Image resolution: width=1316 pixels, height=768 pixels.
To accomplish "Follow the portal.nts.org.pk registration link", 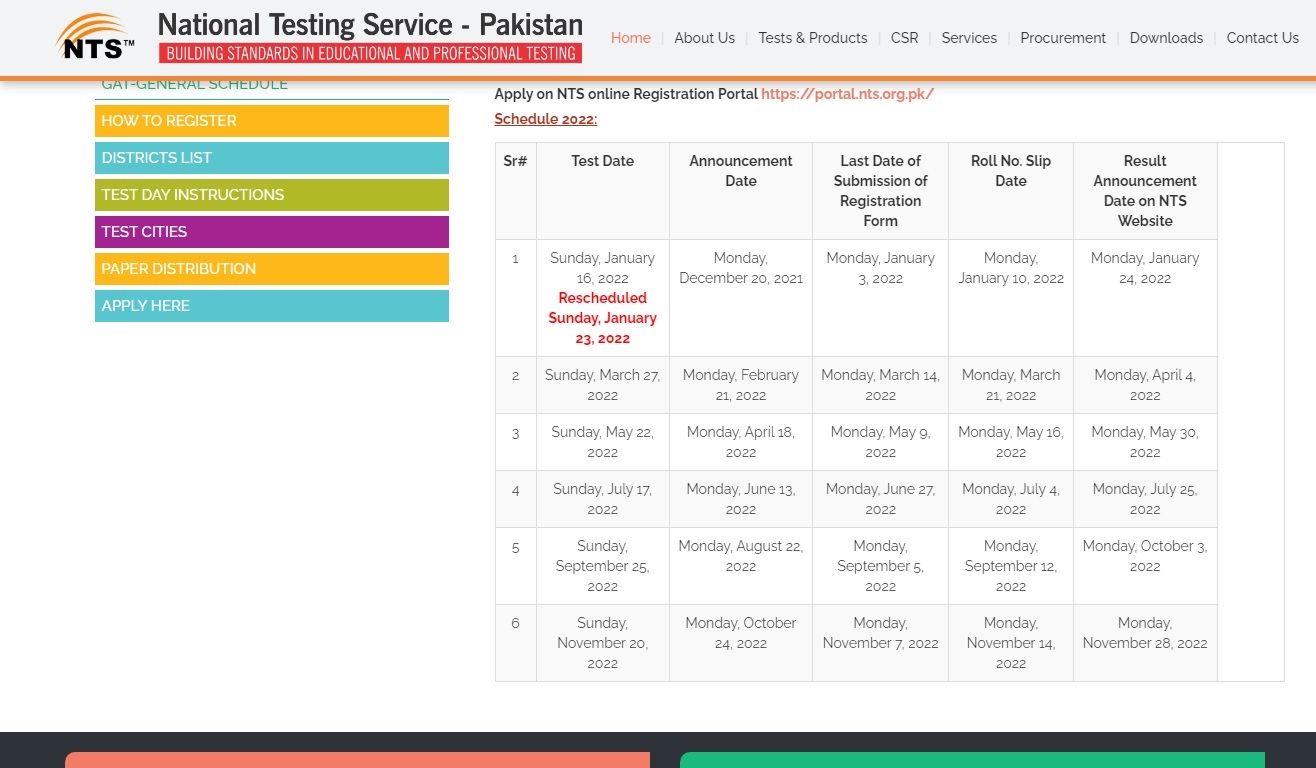I will click(847, 94).
